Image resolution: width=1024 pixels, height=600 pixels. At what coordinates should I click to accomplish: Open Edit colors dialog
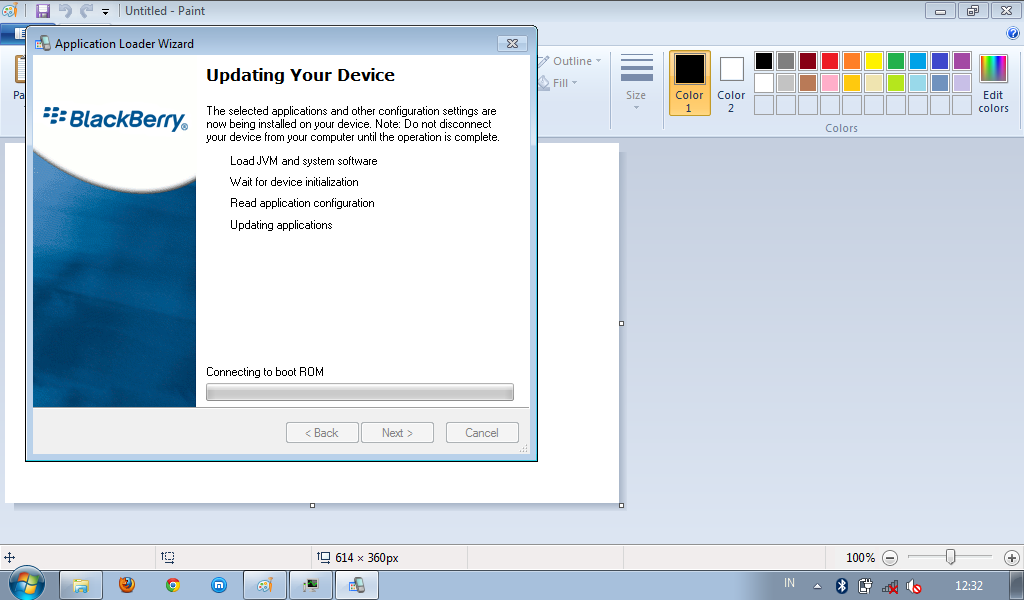coord(993,83)
